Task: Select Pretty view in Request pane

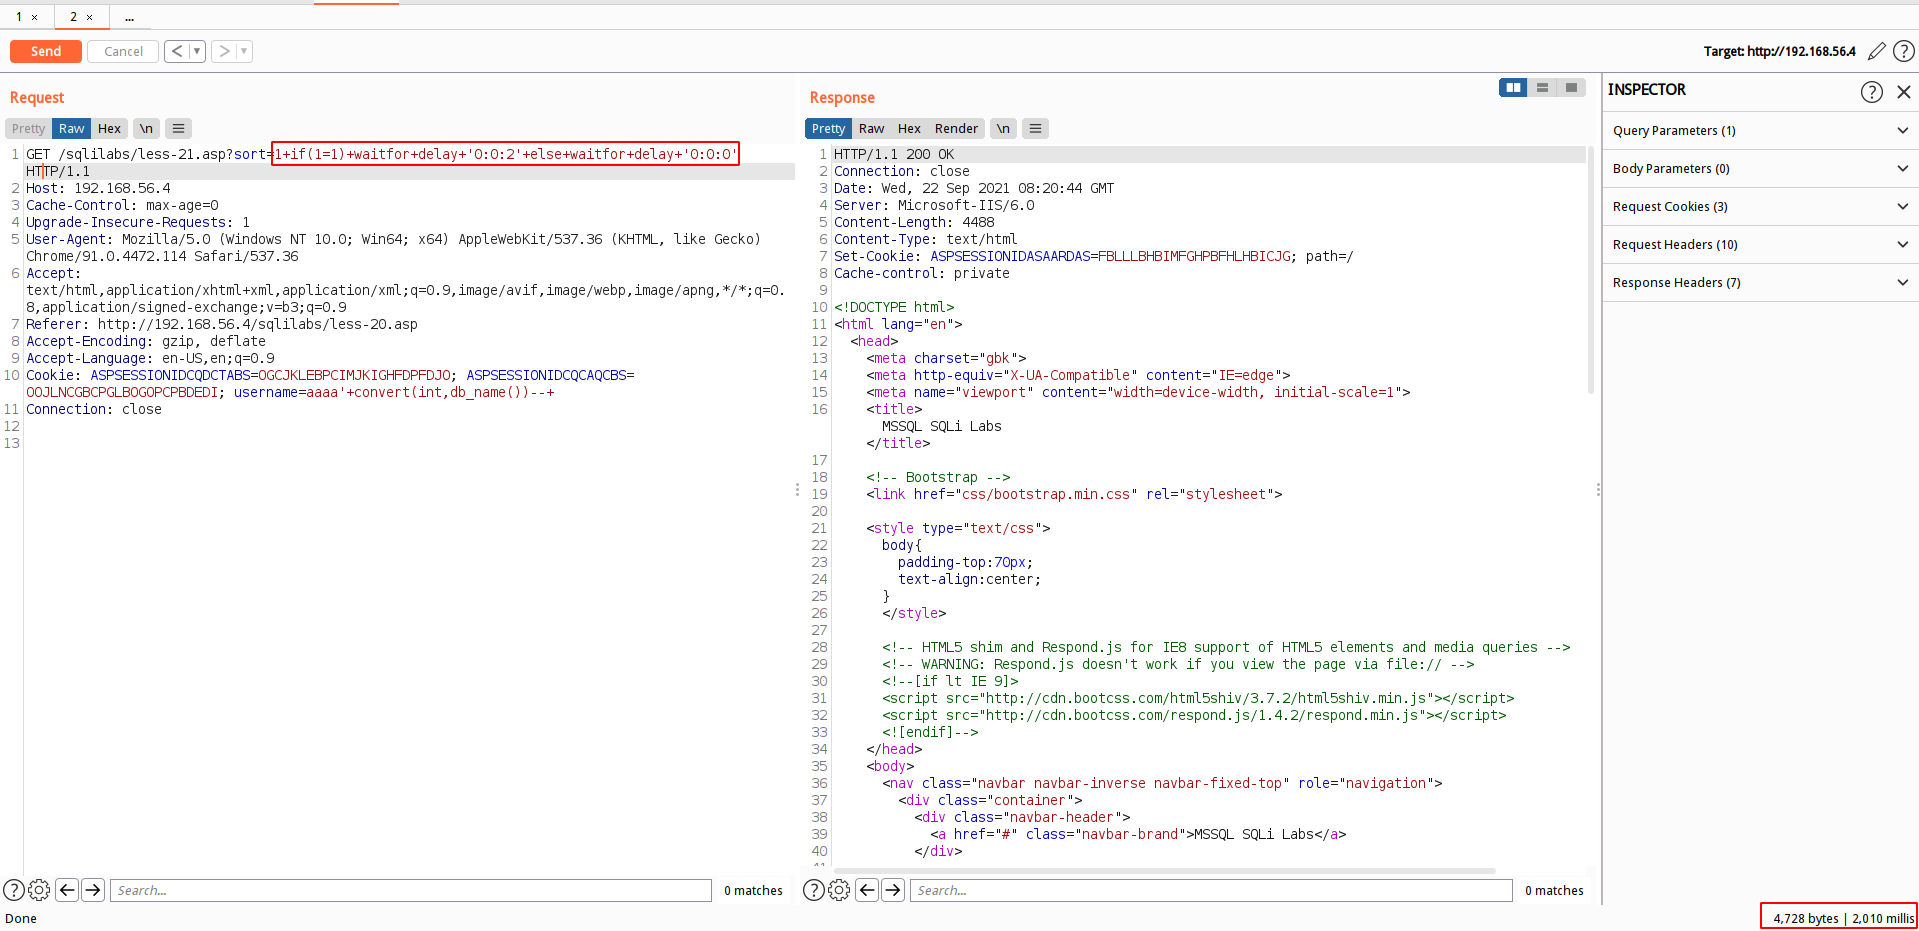Action: [x=28, y=128]
